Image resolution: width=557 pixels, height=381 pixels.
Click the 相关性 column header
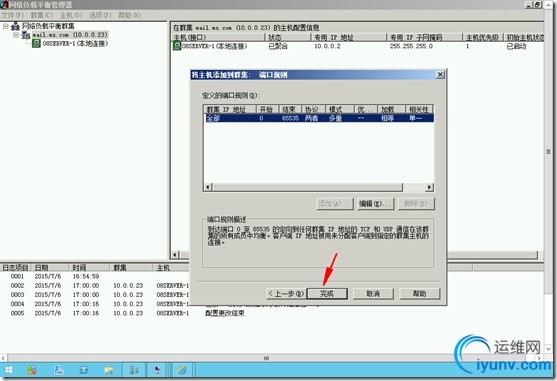click(x=420, y=109)
